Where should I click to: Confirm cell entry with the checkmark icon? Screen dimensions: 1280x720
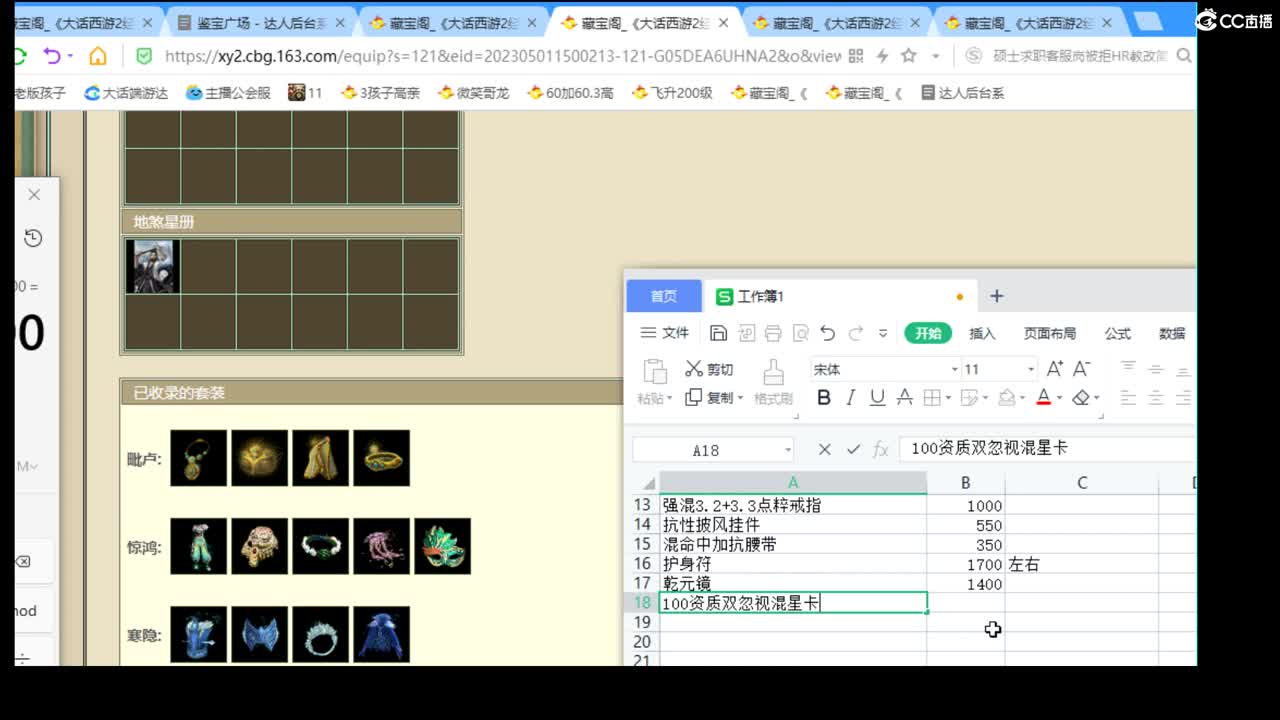[x=853, y=450]
